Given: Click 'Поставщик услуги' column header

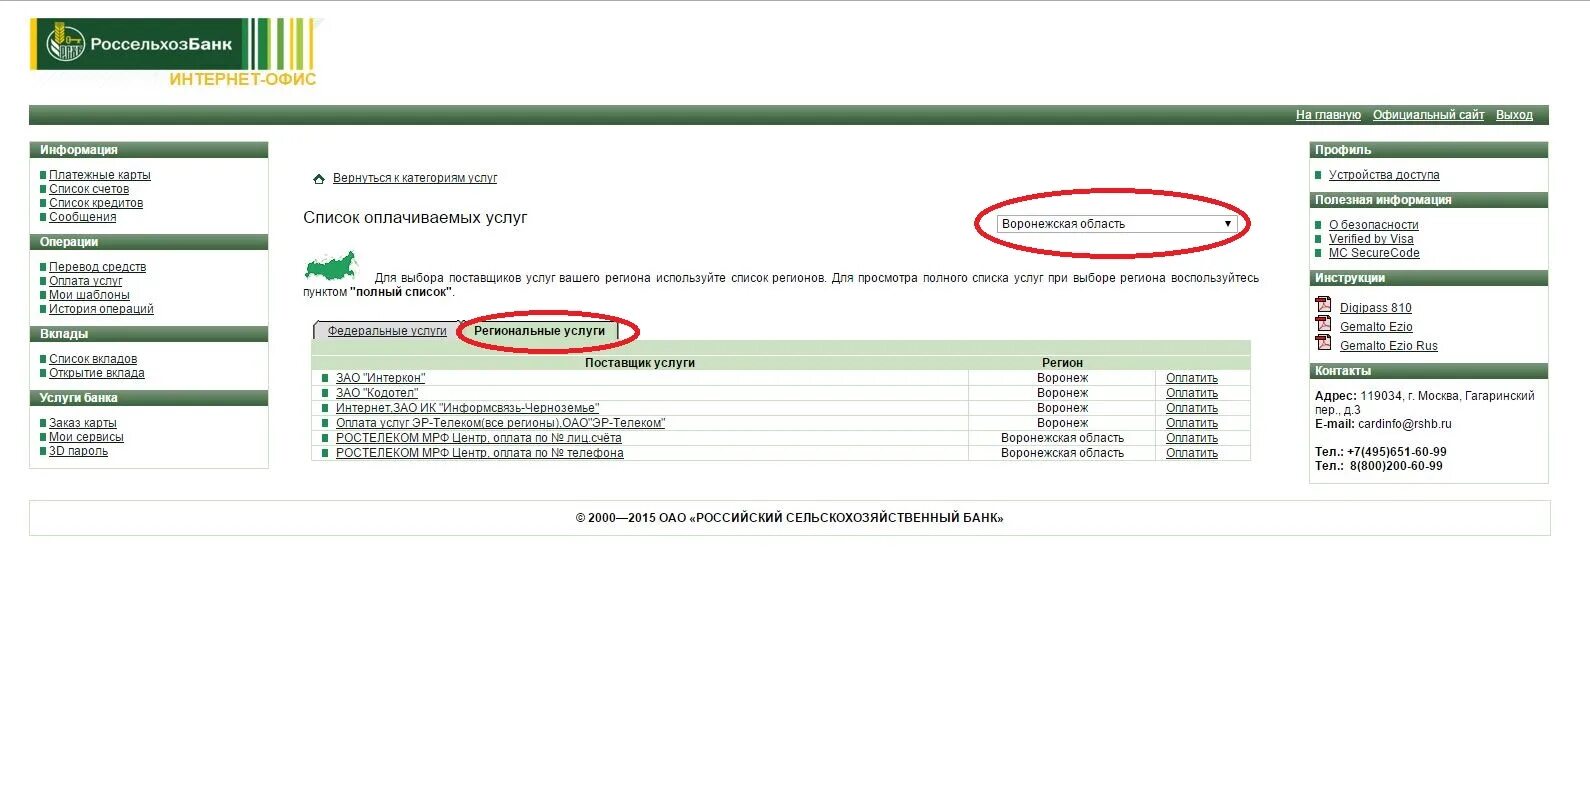Looking at the screenshot, I should [x=640, y=363].
